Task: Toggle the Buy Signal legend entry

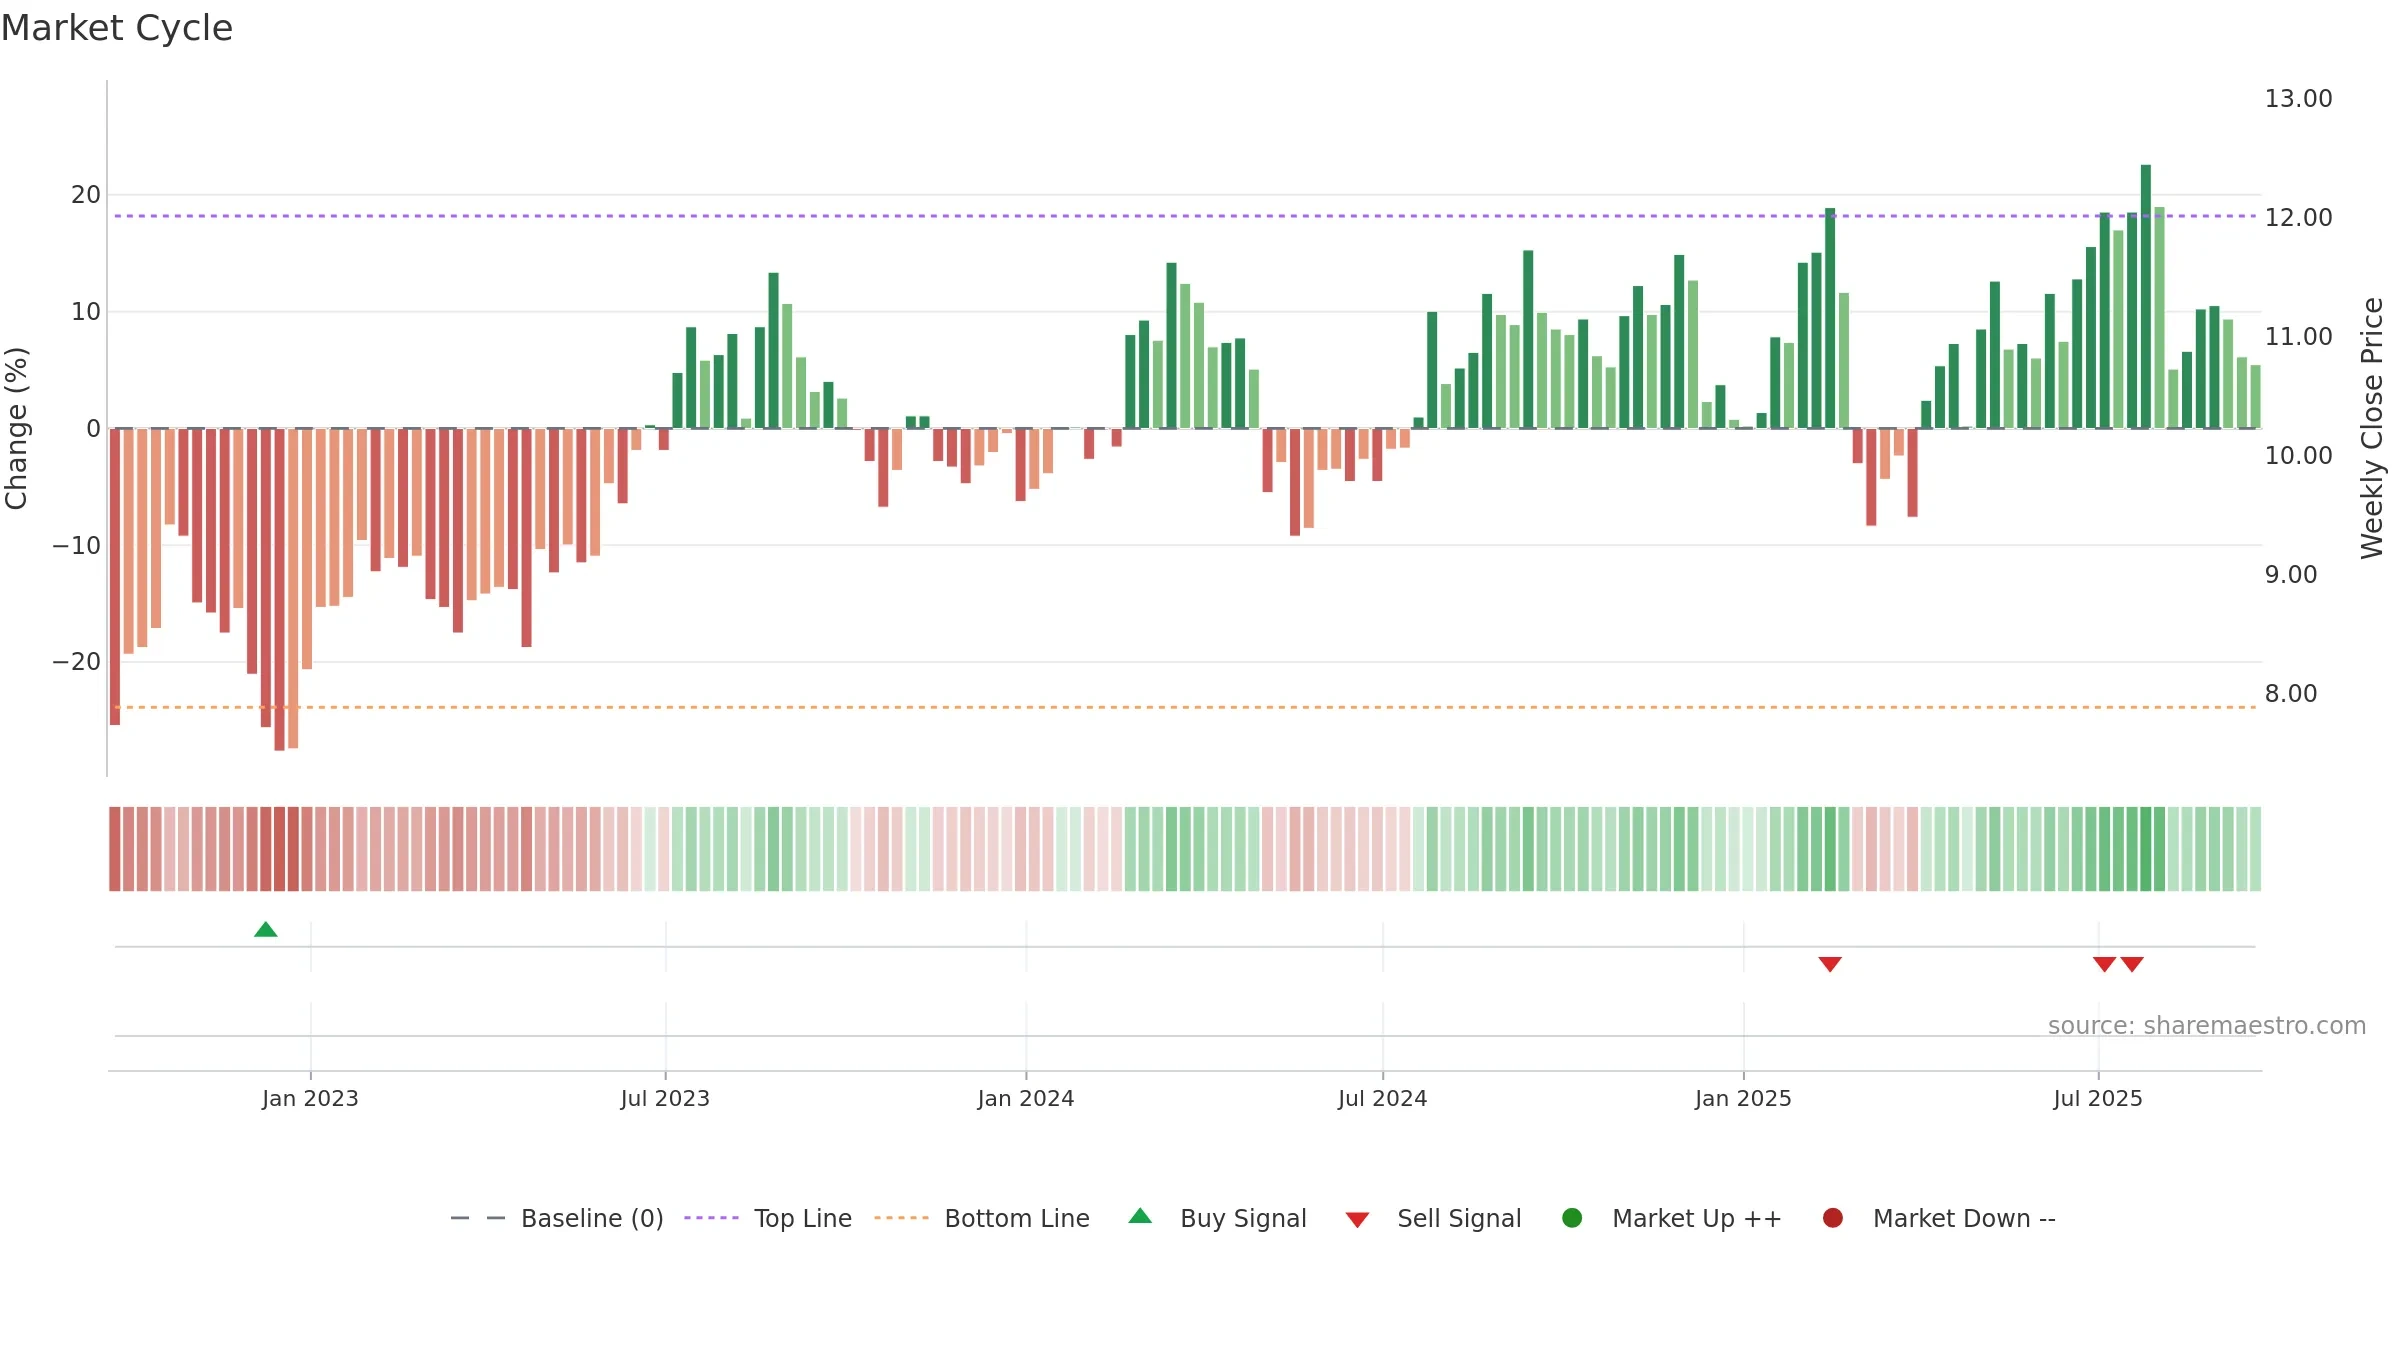Action: [x=1218, y=1218]
